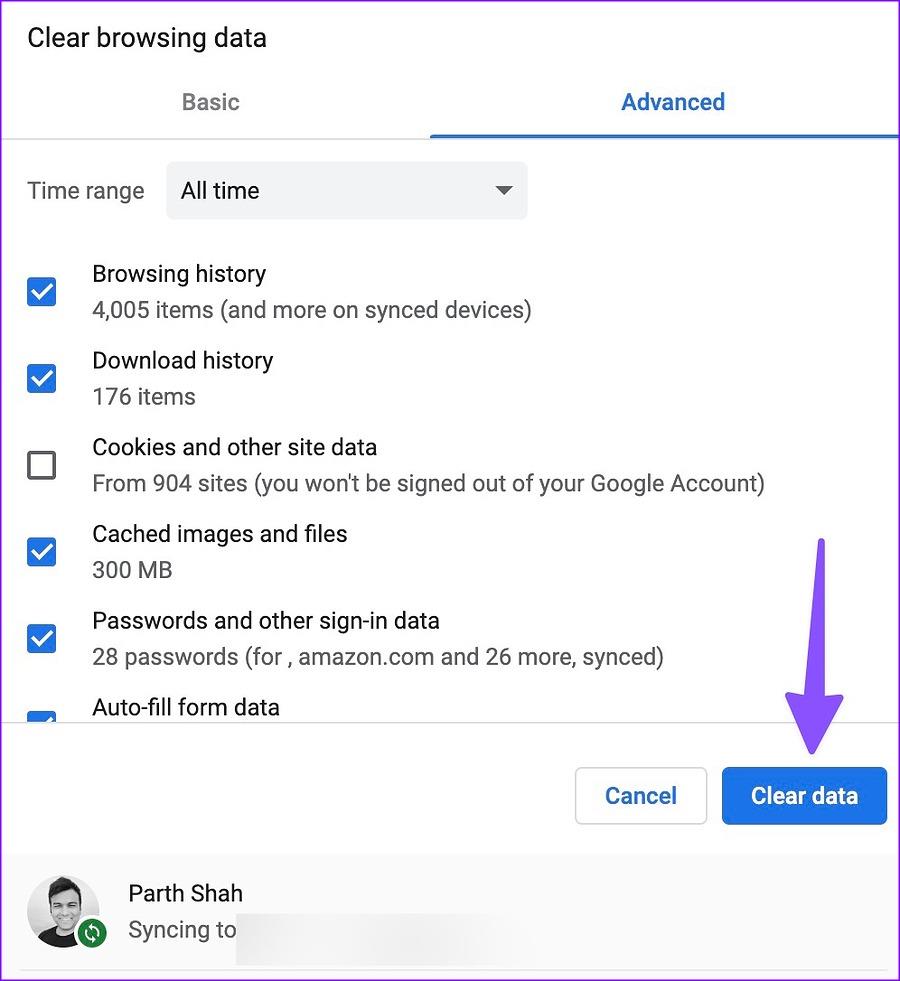Click the Parth Shah profile avatar

(x=64, y=911)
